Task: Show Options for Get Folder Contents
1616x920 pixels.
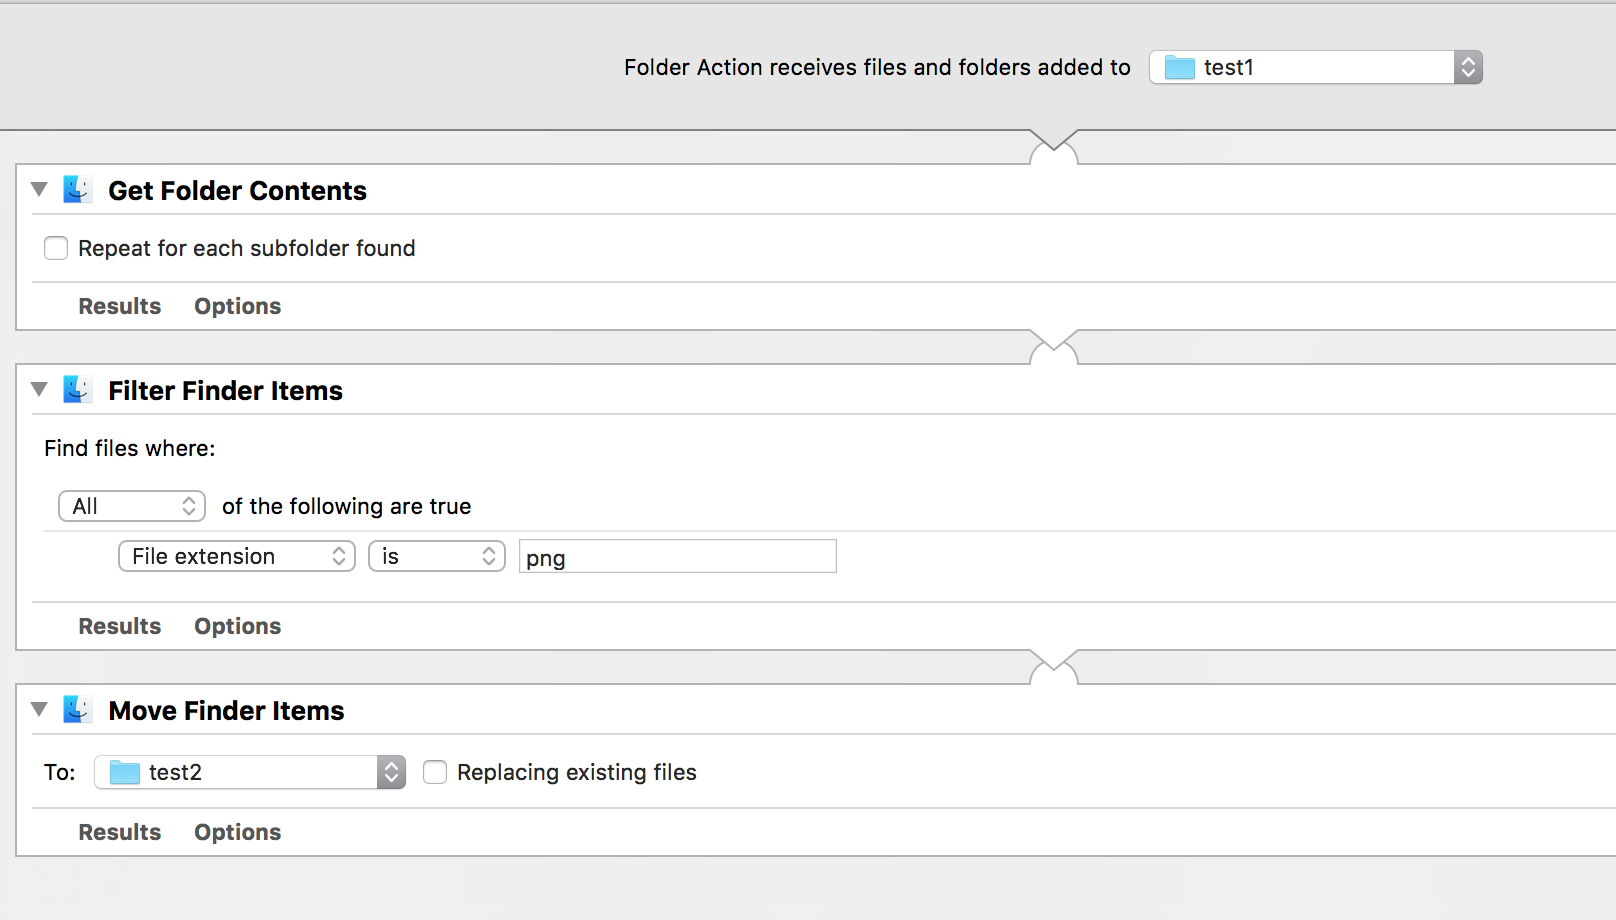Action: click(237, 306)
